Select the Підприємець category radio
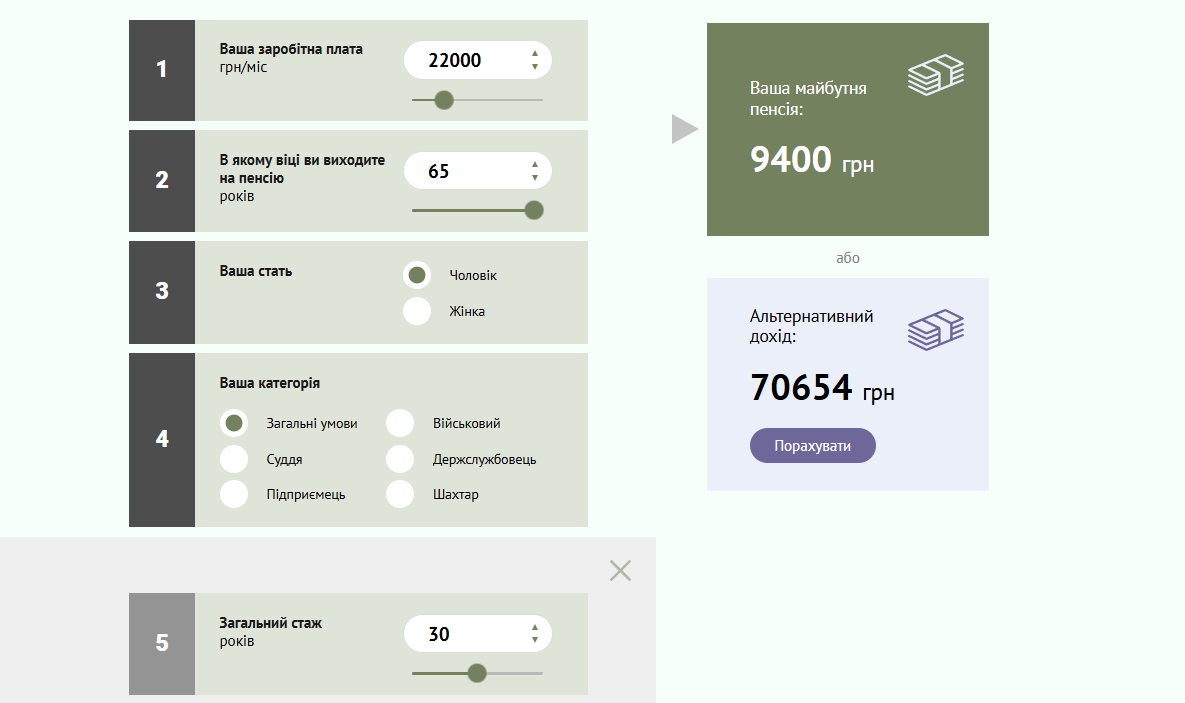Image resolution: width=1185 pixels, height=703 pixels. point(234,494)
